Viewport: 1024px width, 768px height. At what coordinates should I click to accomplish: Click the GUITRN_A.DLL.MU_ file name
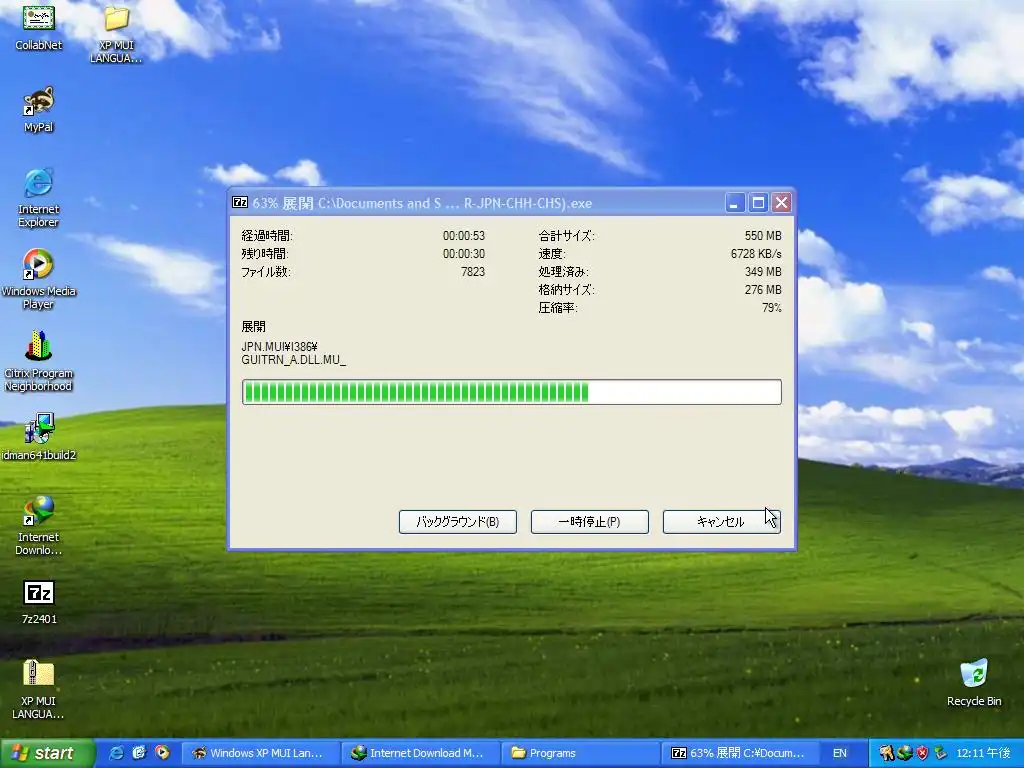293,360
